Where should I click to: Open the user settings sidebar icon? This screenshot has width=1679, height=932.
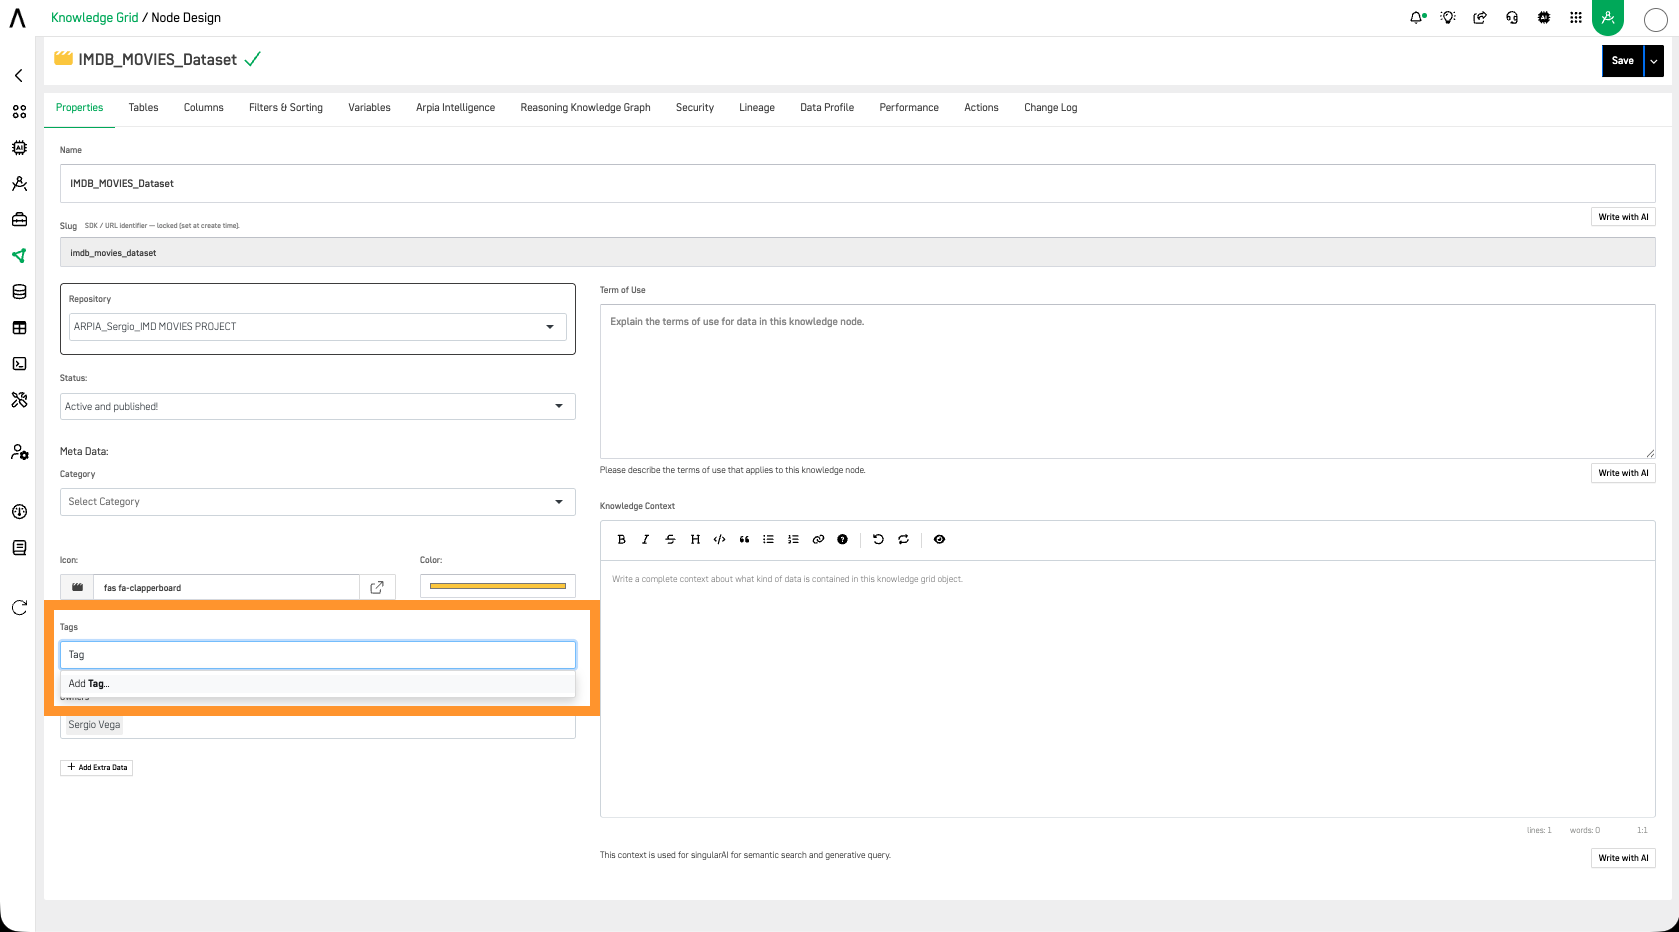[x=19, y=452]
